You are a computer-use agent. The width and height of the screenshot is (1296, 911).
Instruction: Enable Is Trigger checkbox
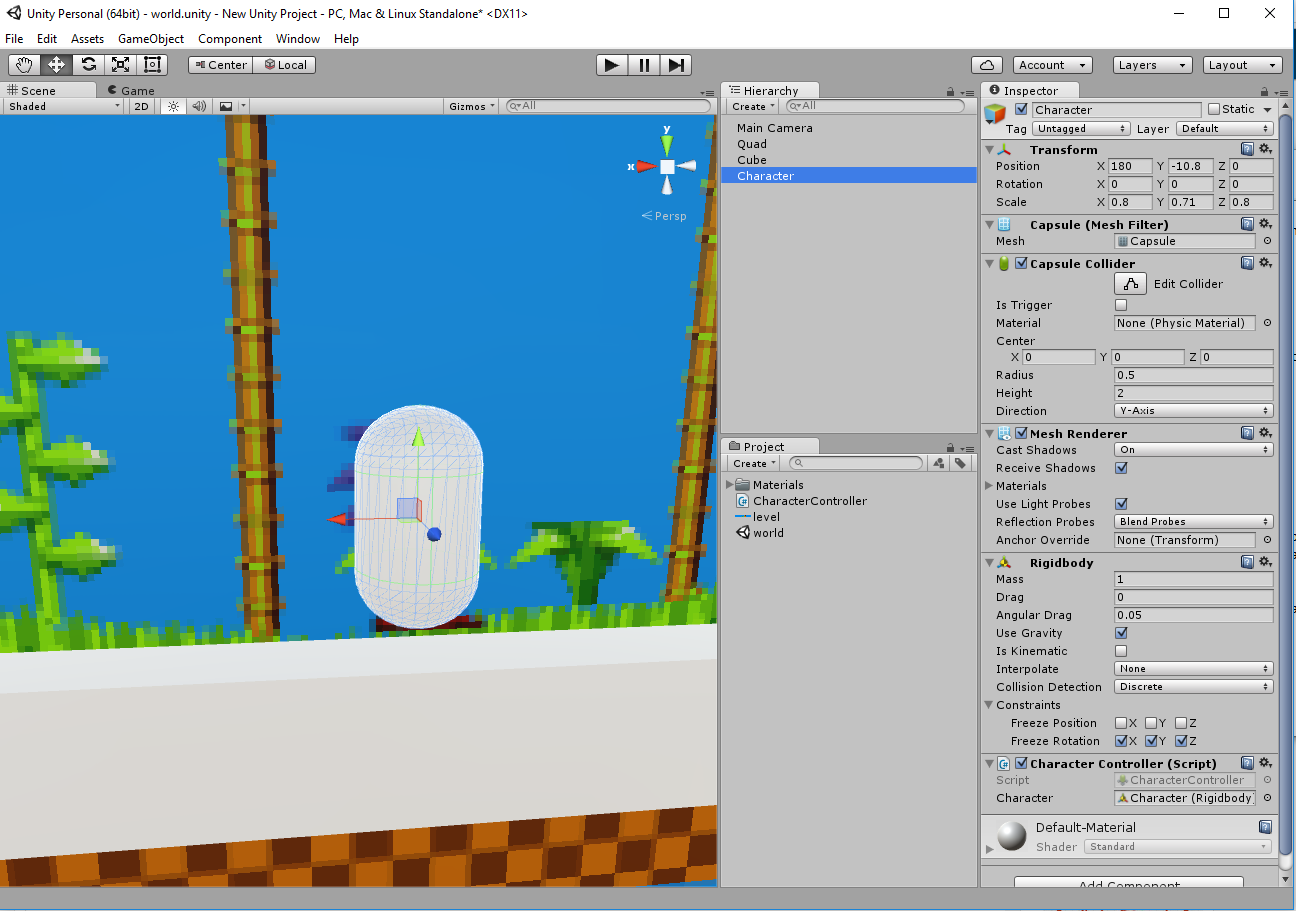[x=1121, y=305]
